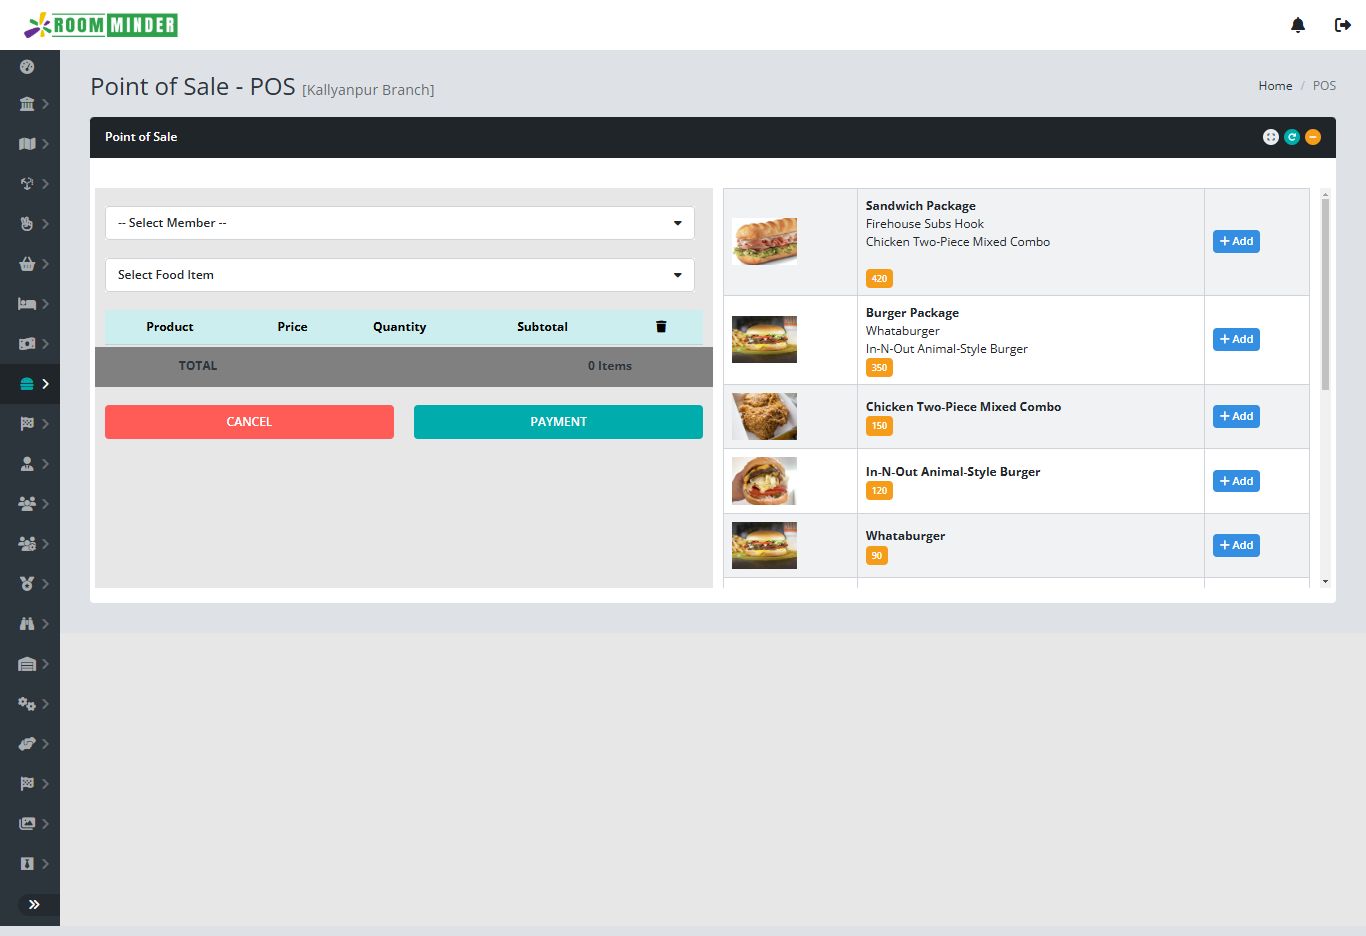Click the product list scroll-down arrow

point(1325,581)
